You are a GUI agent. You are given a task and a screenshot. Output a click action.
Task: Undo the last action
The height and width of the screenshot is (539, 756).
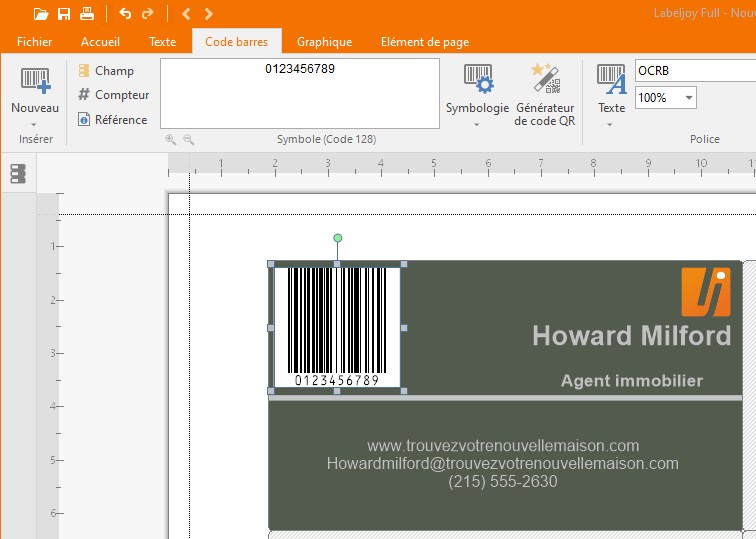(x=125, y=13)
